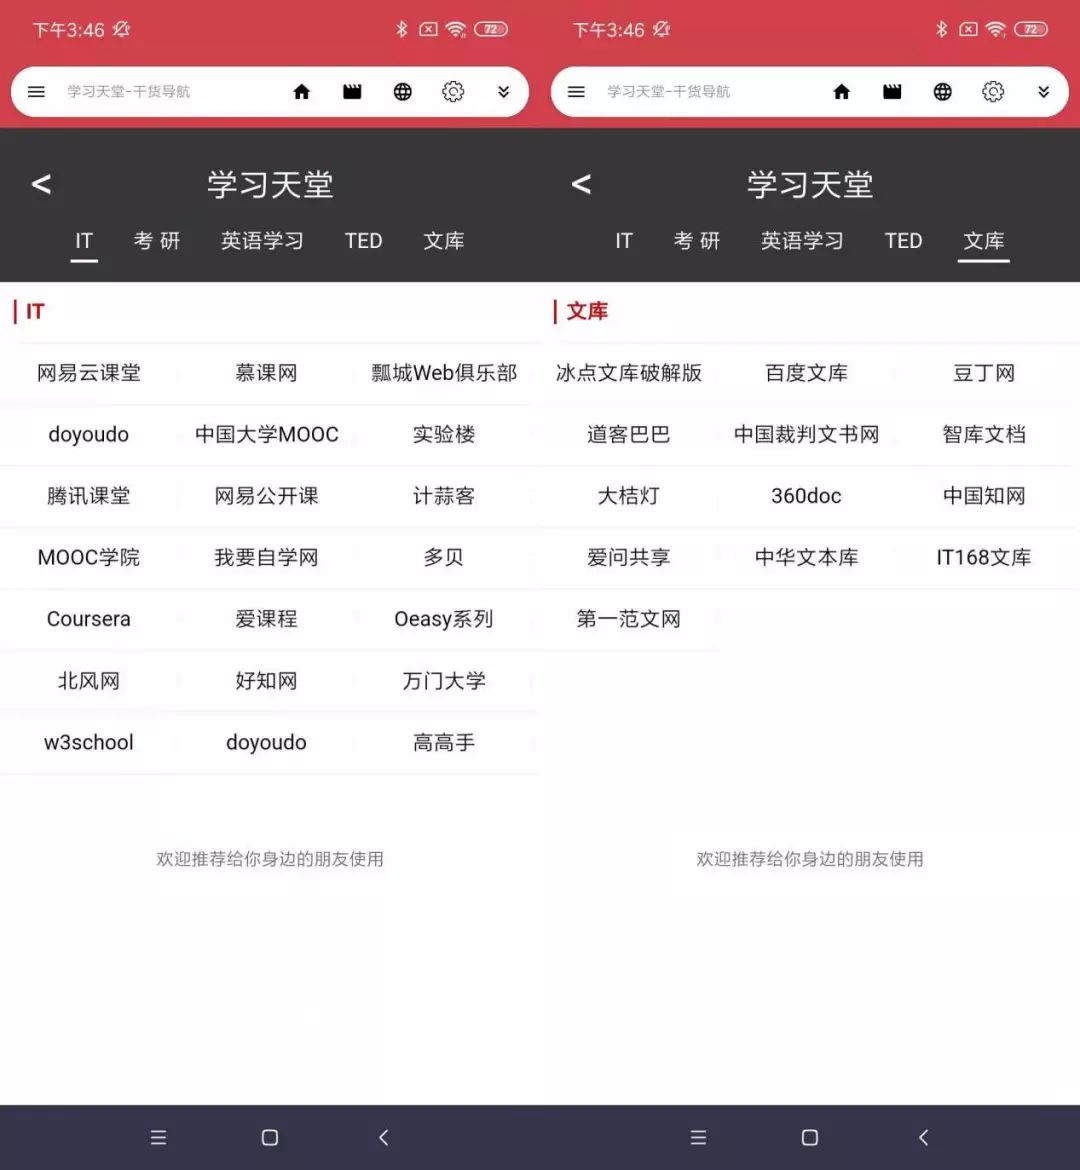This screenshot has height=1170, width=1080.
Task: Switch to the 考研 tab on the left screen
Action: (157, 241)
